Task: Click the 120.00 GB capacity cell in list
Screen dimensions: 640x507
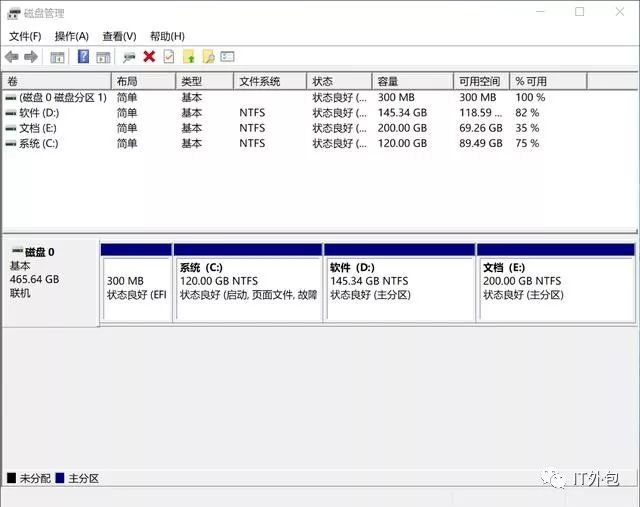Action: (402, 143)
